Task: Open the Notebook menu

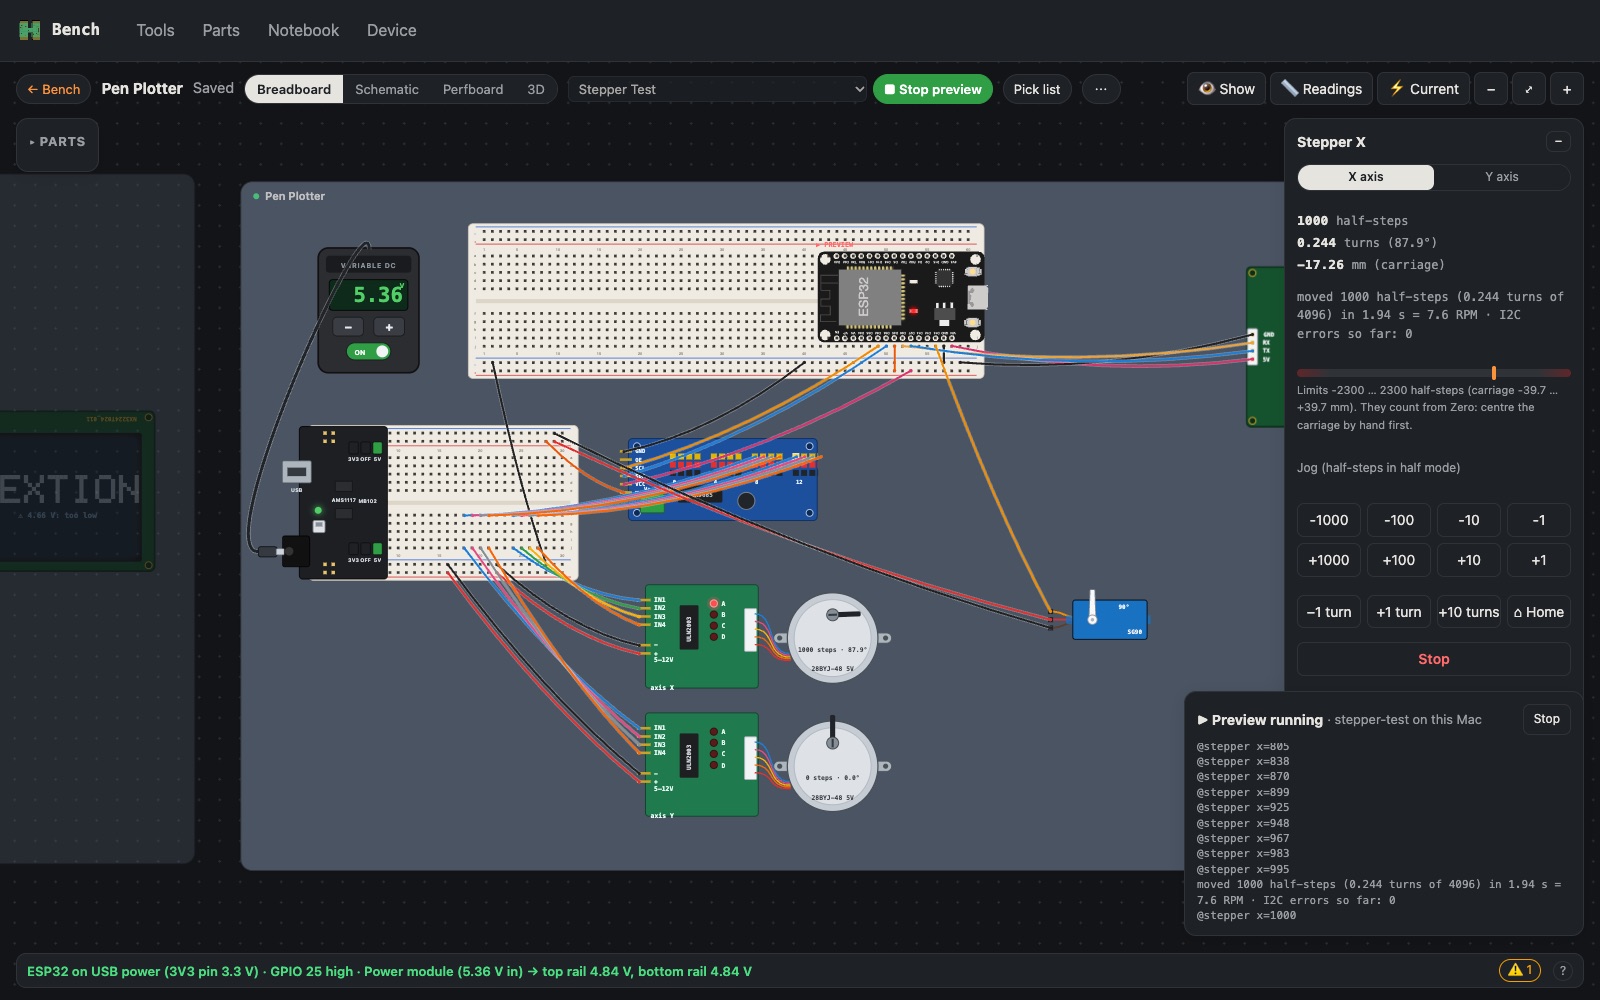Action: pos(303,30)
